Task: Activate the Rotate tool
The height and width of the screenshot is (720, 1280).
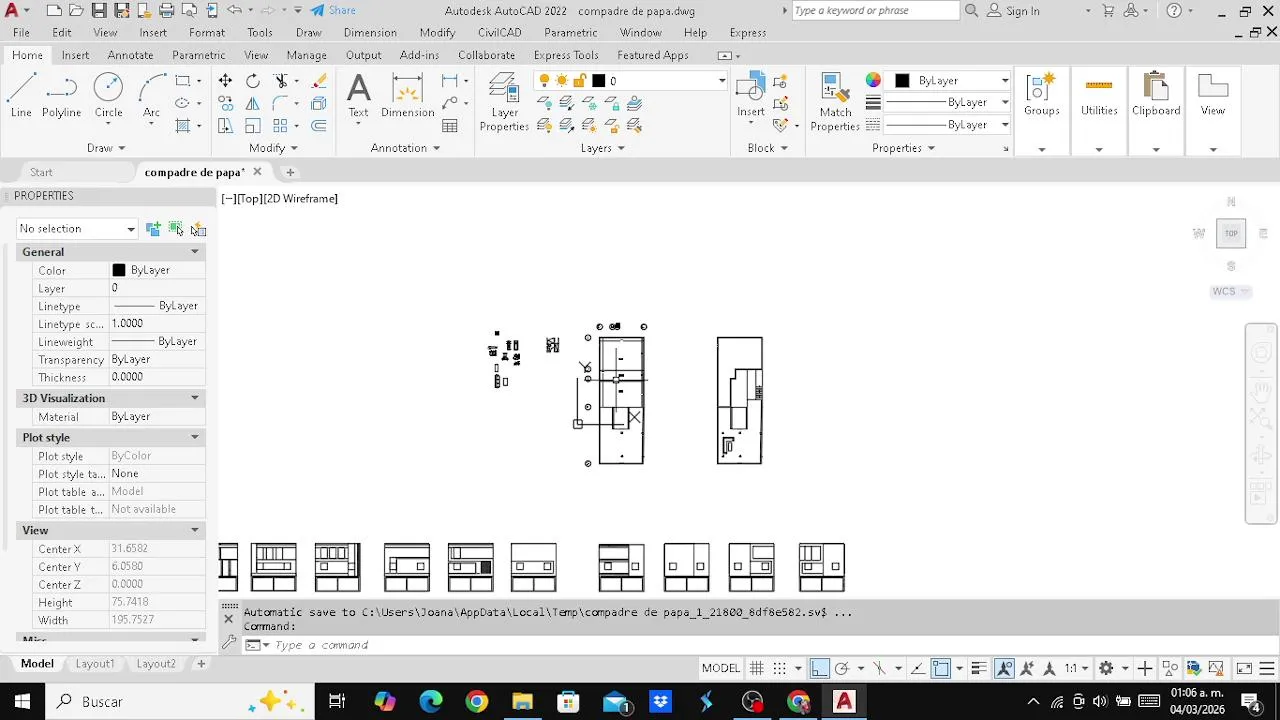Action: [x=253, y=81]
